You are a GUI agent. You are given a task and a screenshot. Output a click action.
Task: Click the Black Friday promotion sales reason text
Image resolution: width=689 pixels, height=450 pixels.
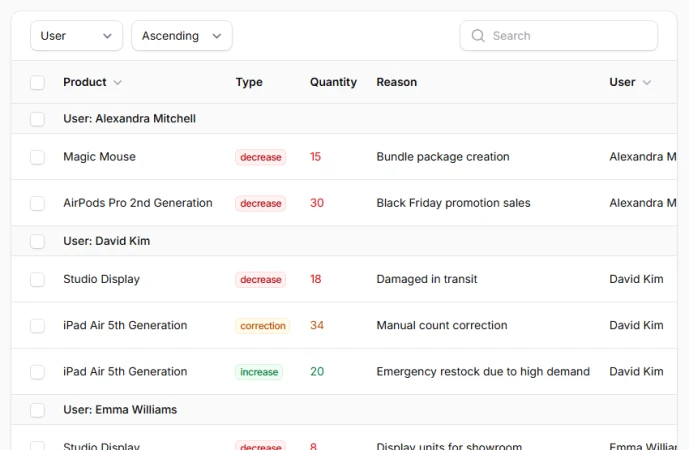453,203
